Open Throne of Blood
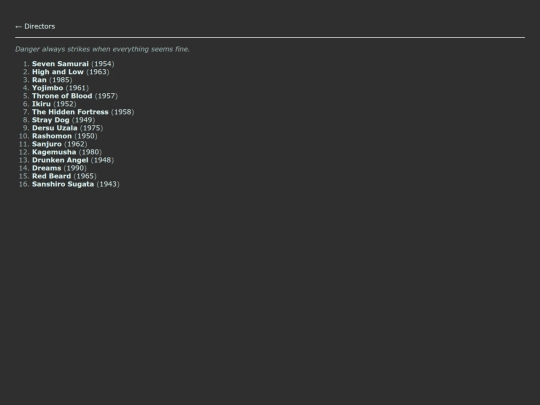This screenshot has width=540, height=405. click(x=62, y=96)
